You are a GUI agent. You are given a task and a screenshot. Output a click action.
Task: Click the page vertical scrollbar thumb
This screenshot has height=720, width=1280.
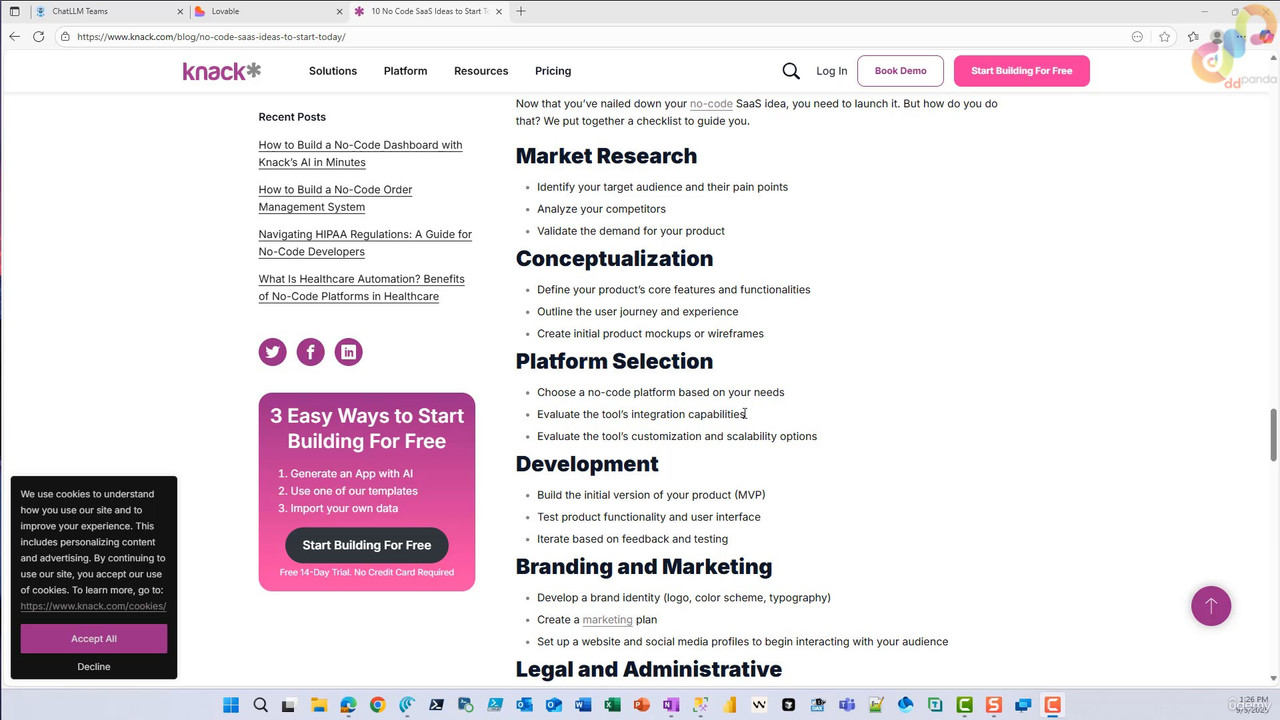click(x=1274, y=435)
